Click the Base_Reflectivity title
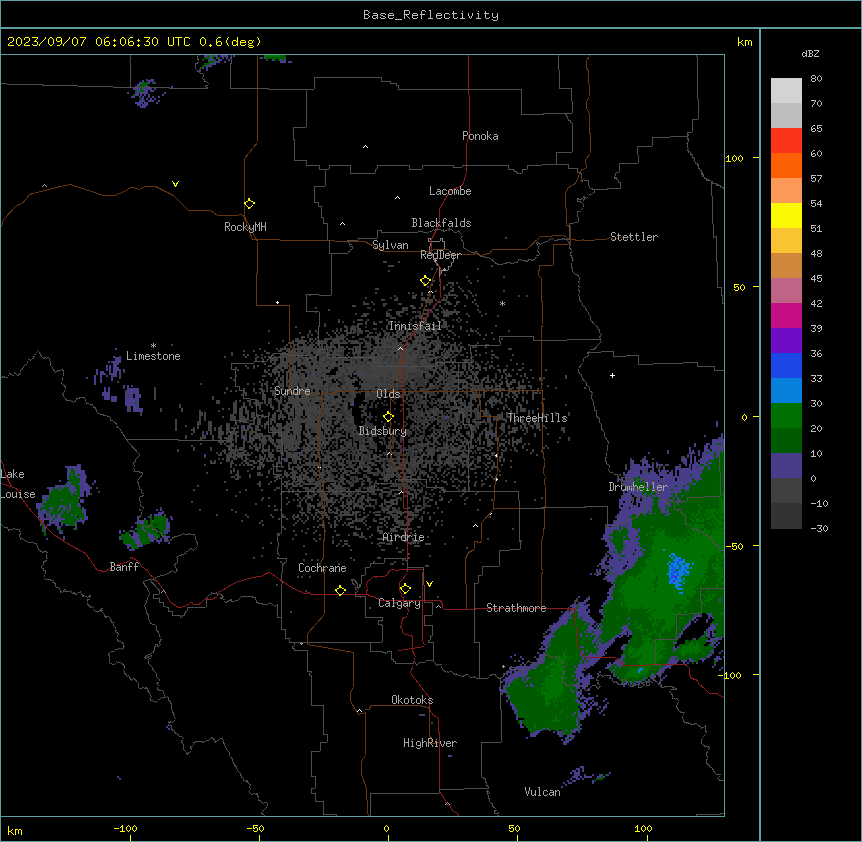 pos(431,15)
